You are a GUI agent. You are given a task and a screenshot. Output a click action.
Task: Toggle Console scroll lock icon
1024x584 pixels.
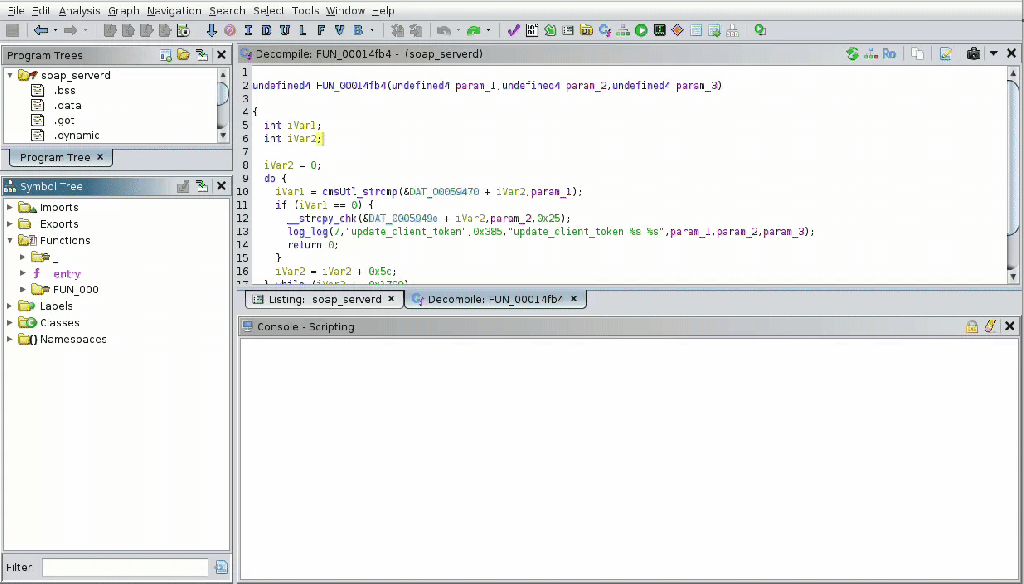tap(972, 327)
